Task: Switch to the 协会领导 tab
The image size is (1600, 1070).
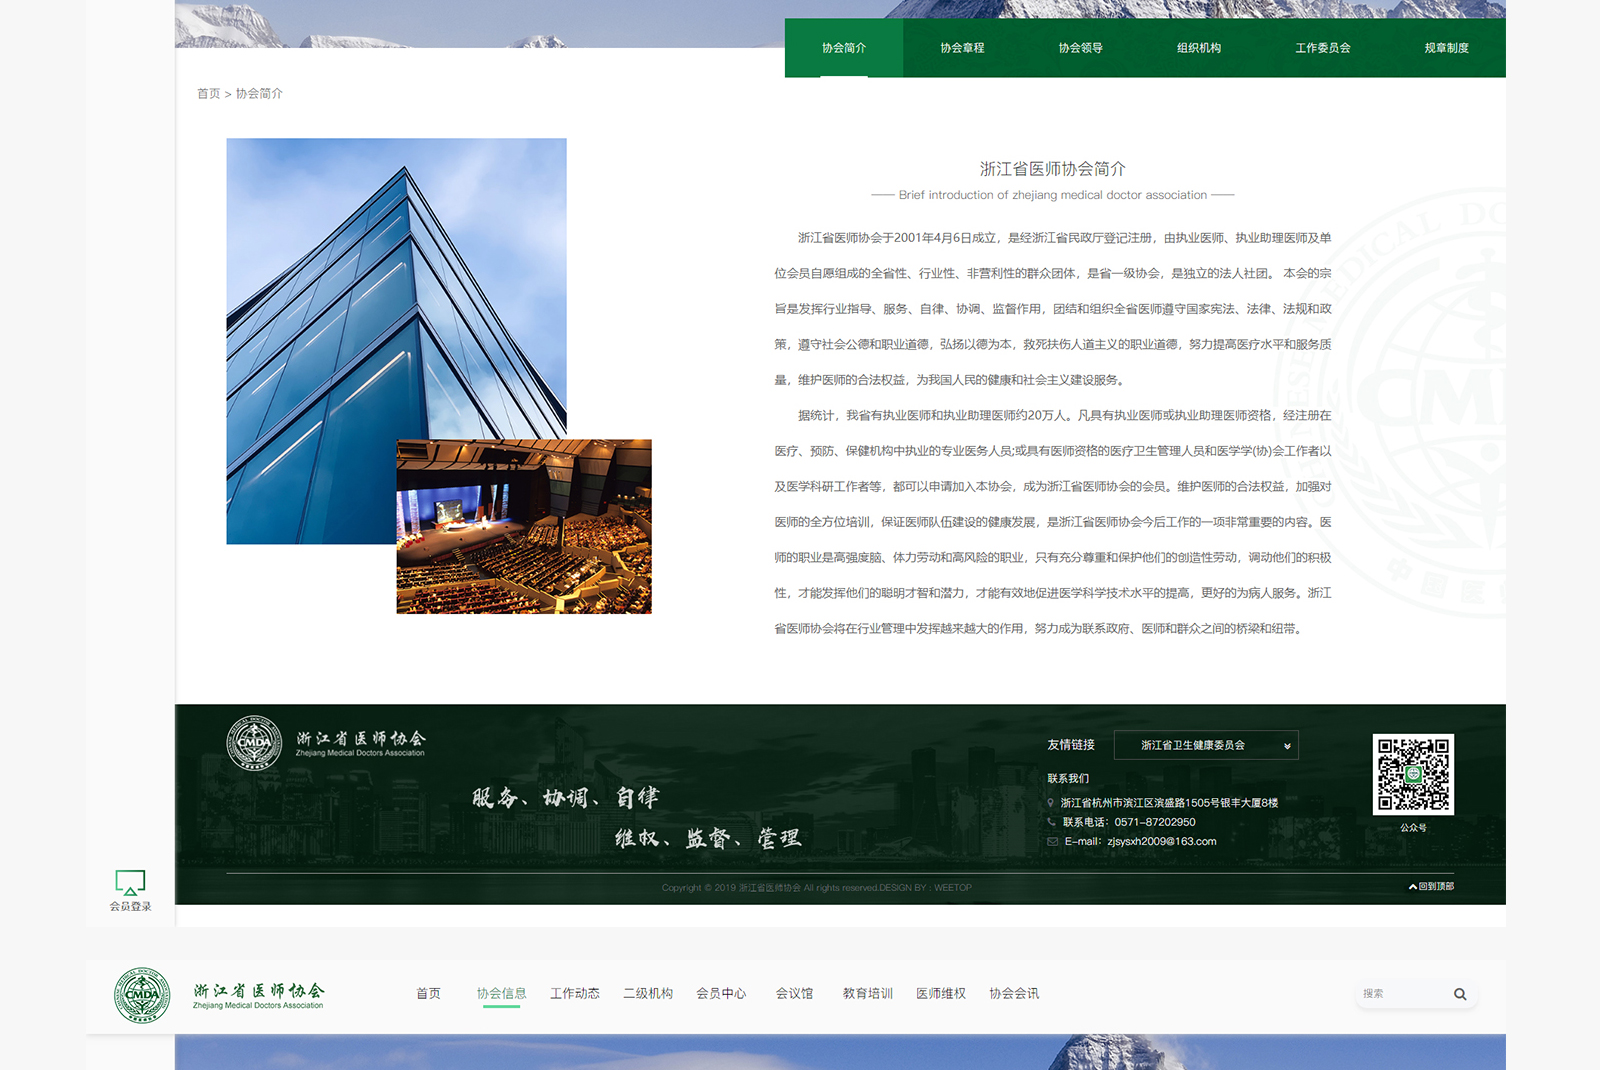Action: click(1080, 48)
